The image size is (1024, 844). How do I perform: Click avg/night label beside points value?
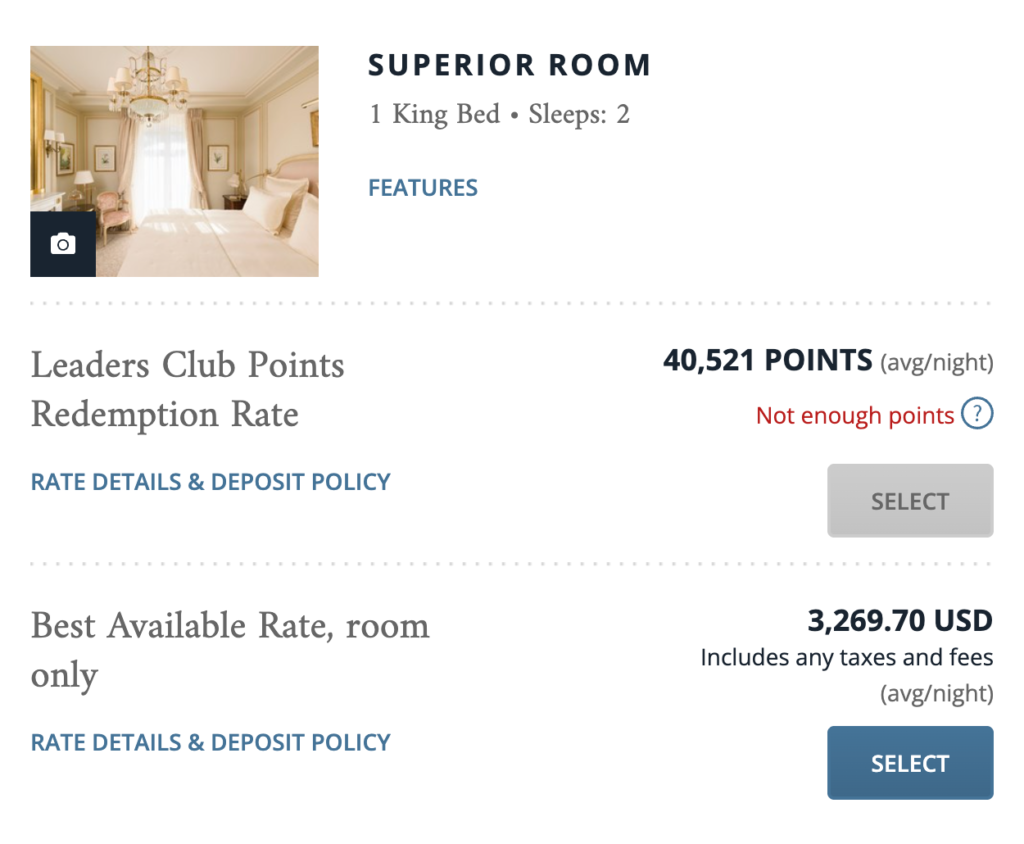pyautogui.click(x=936, y=362)
